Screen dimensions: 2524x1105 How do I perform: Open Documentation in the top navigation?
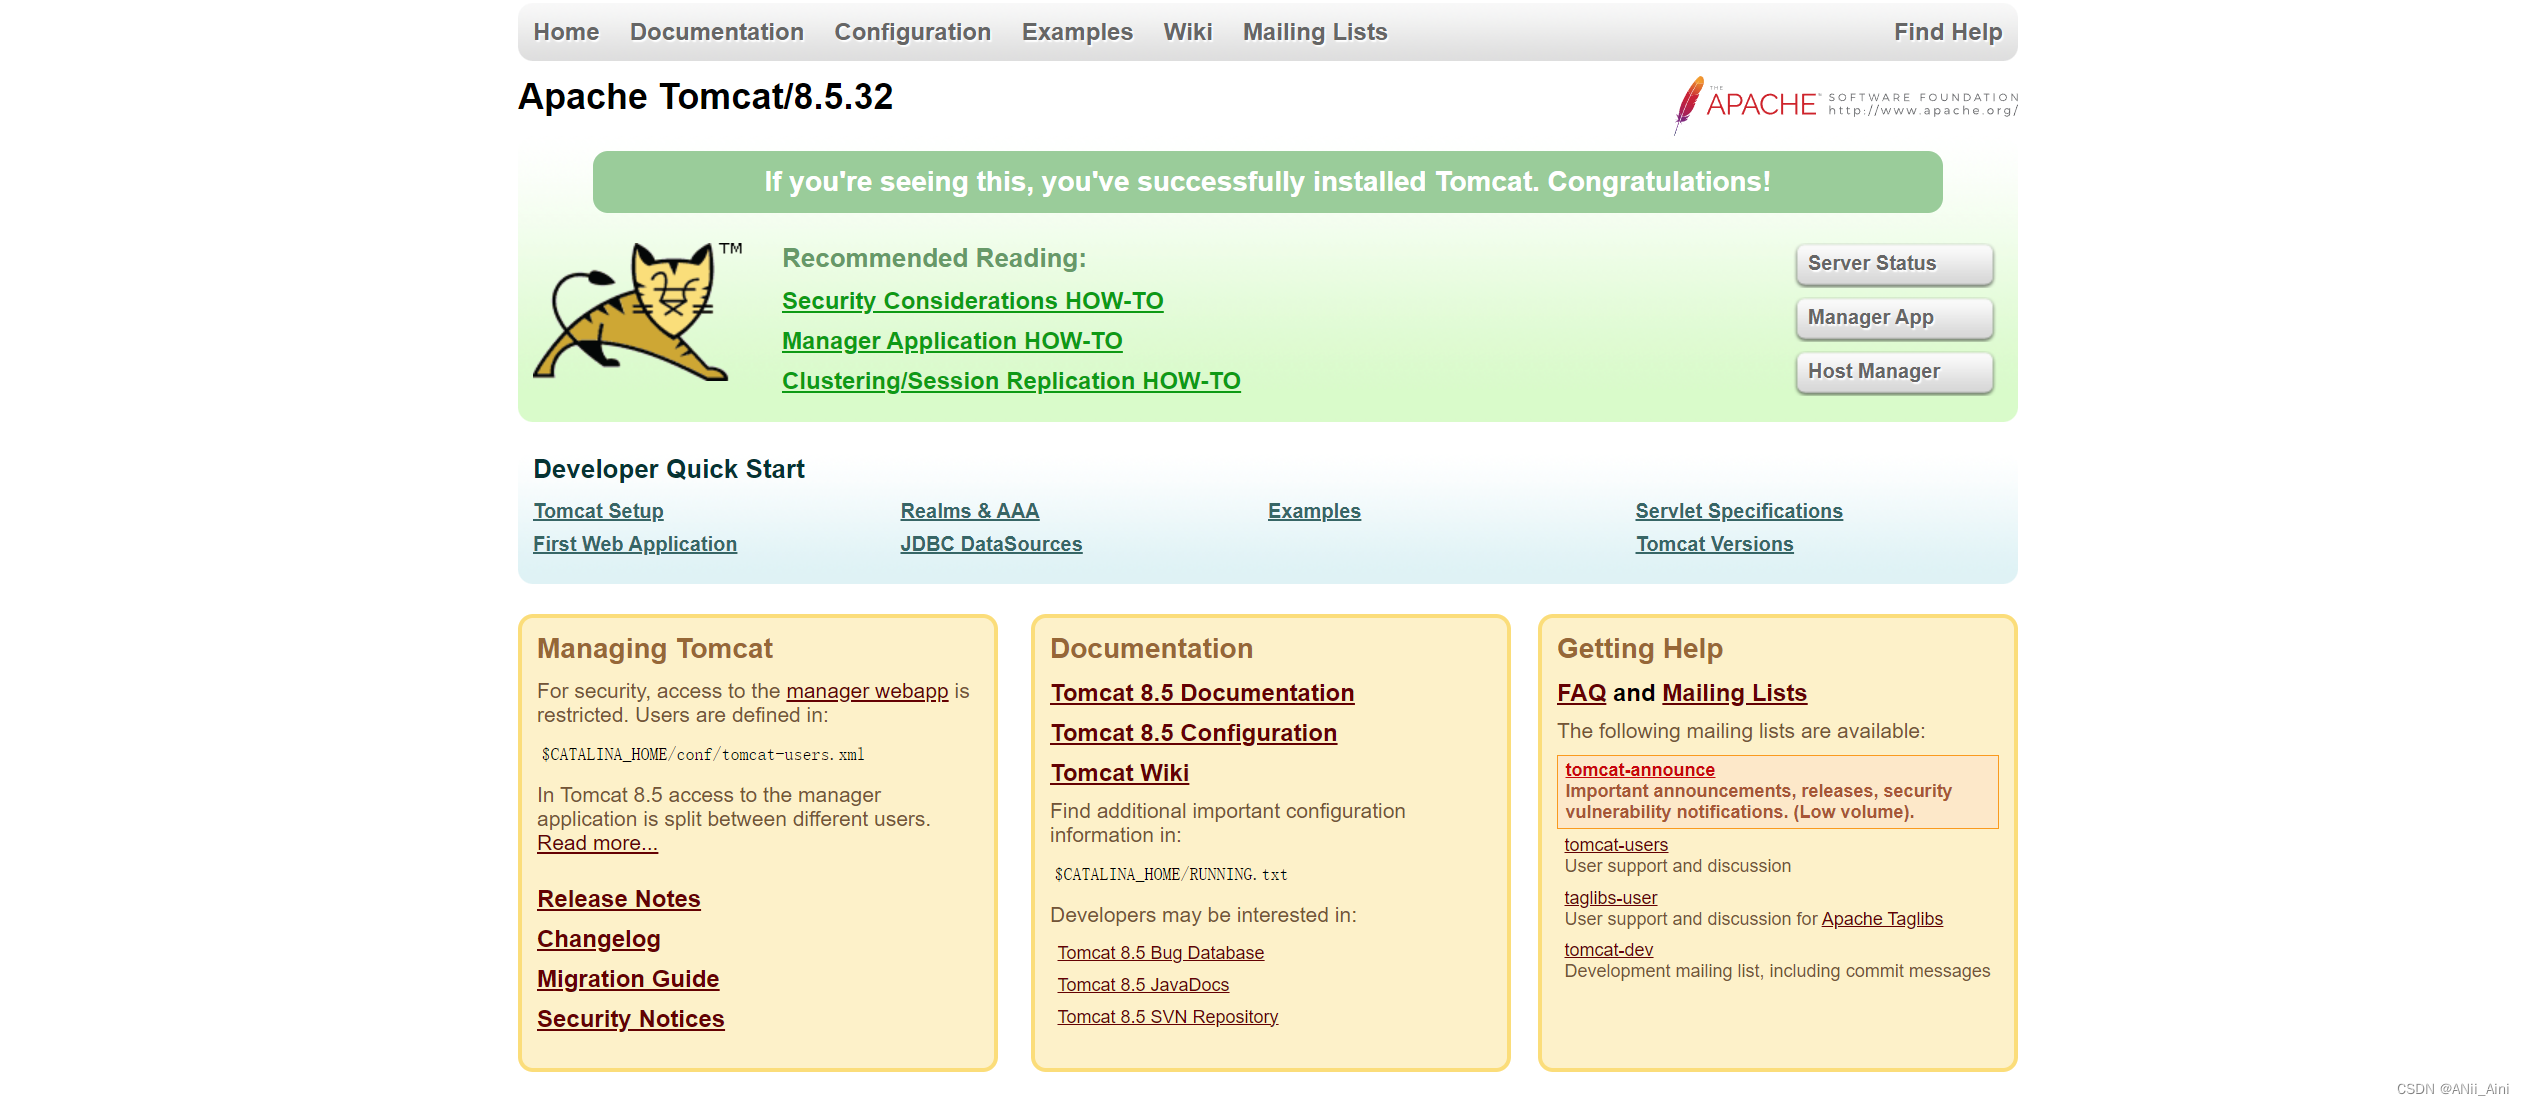coord(717,32)
